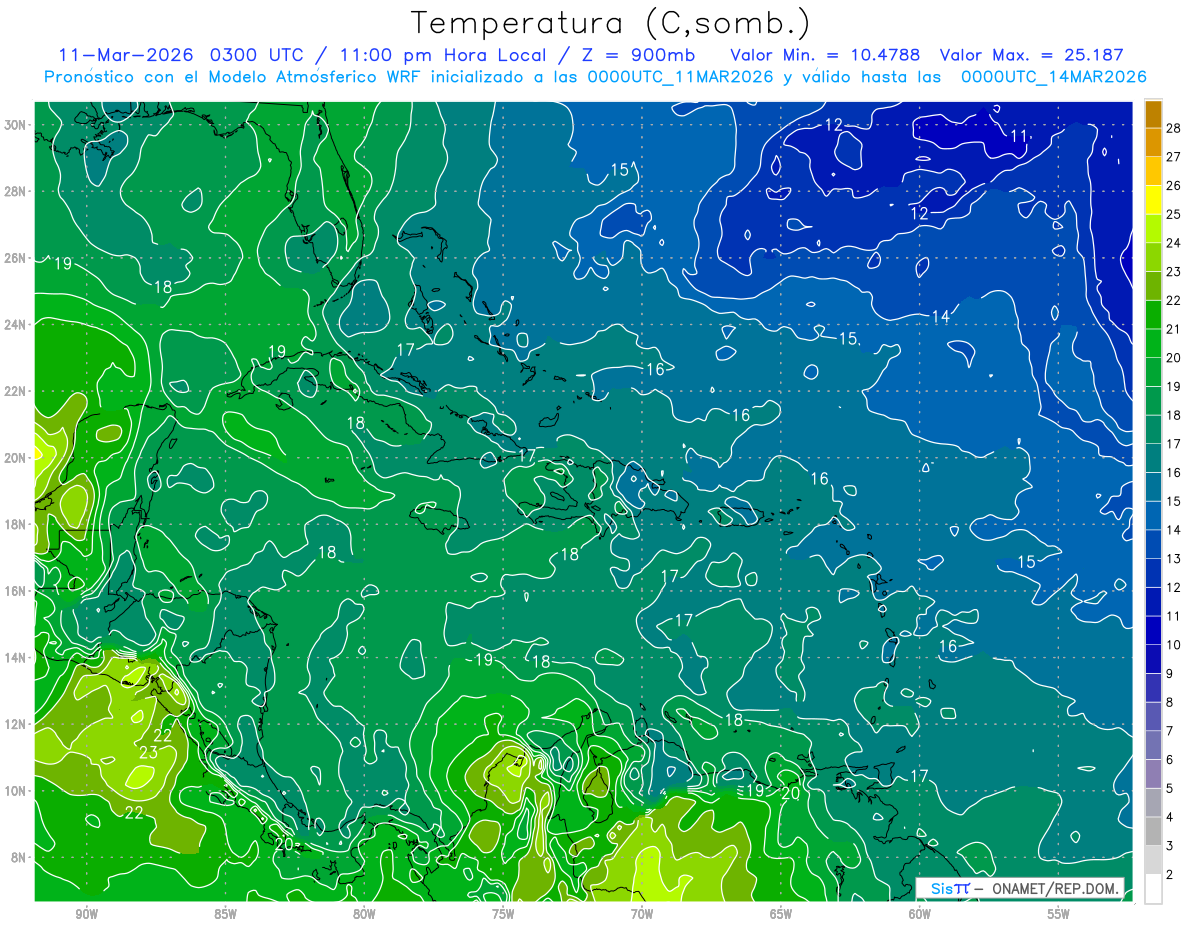Click the SisPI ONAMET/REP.DOM. logo box
The image size is (1200, 927).
click(x=1019, y=888)
